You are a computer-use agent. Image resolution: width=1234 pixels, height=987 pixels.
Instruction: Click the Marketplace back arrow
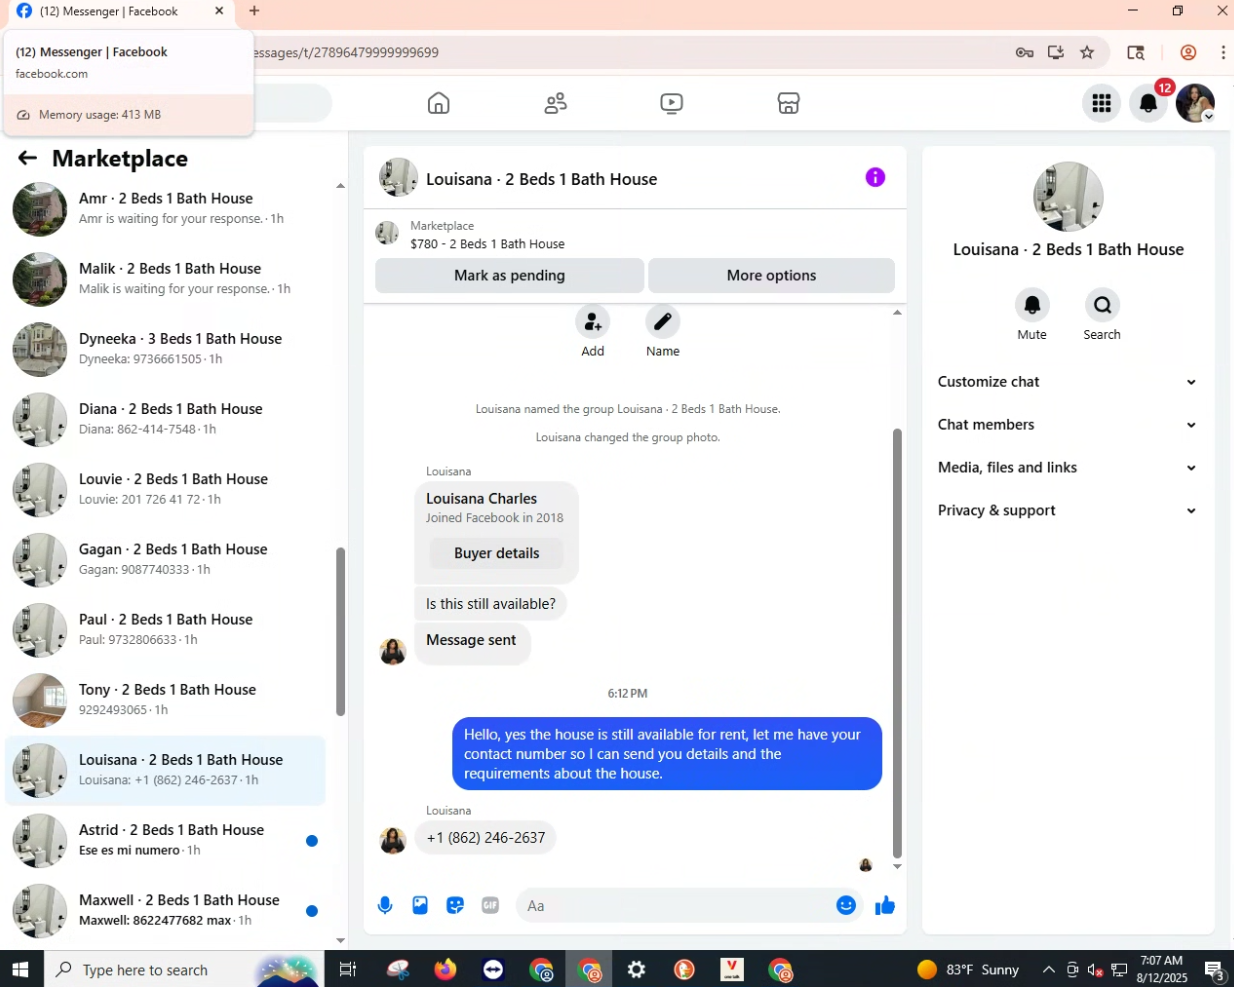pos(27,158)
